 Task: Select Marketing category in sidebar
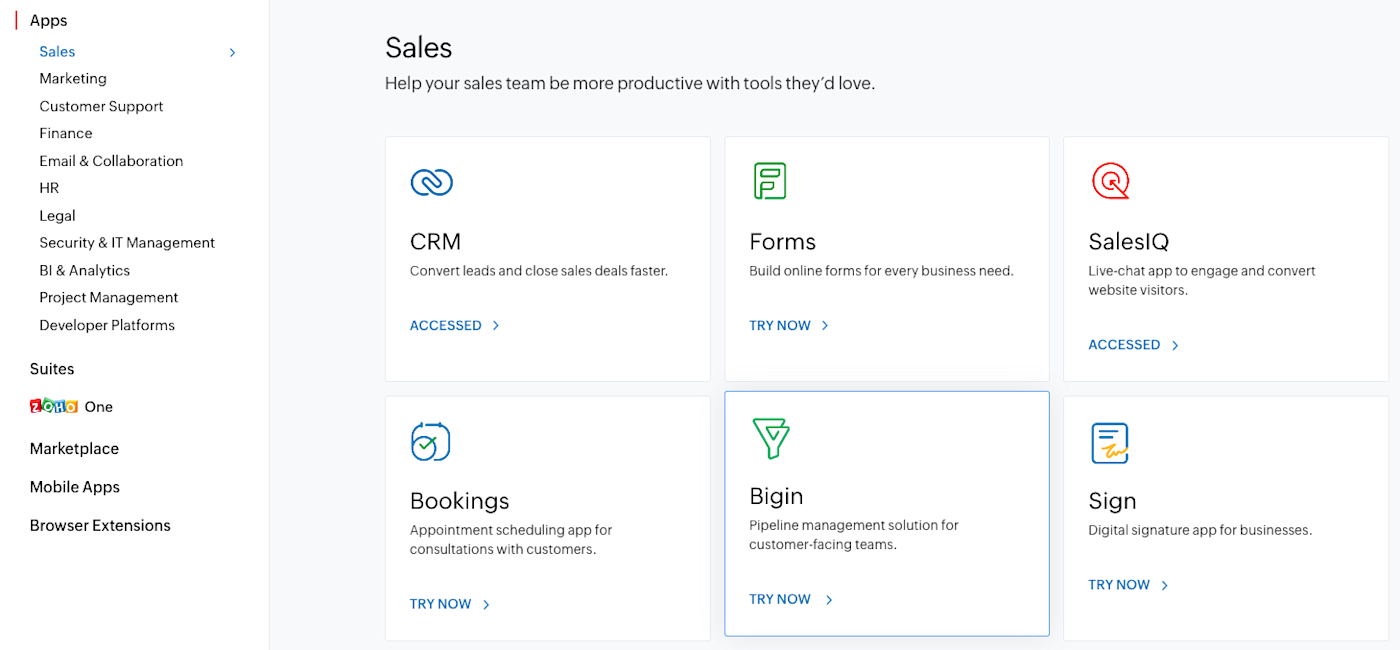[x=73, y=78]
